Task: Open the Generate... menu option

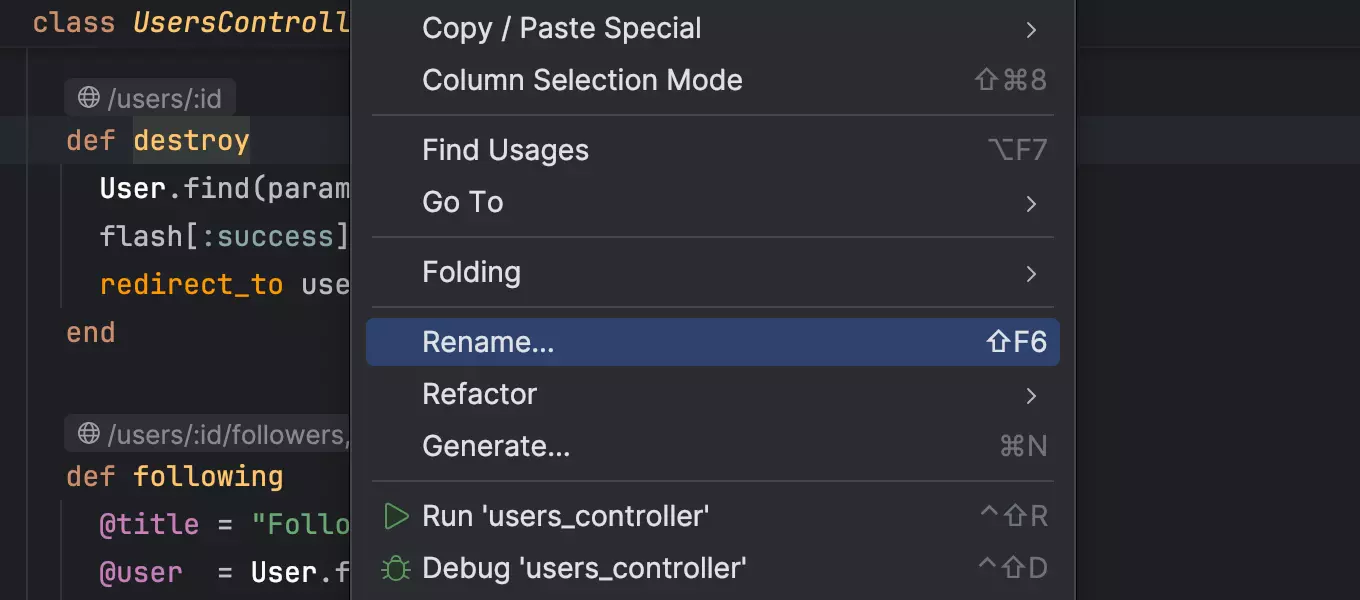Action: (x=496, y=446)
